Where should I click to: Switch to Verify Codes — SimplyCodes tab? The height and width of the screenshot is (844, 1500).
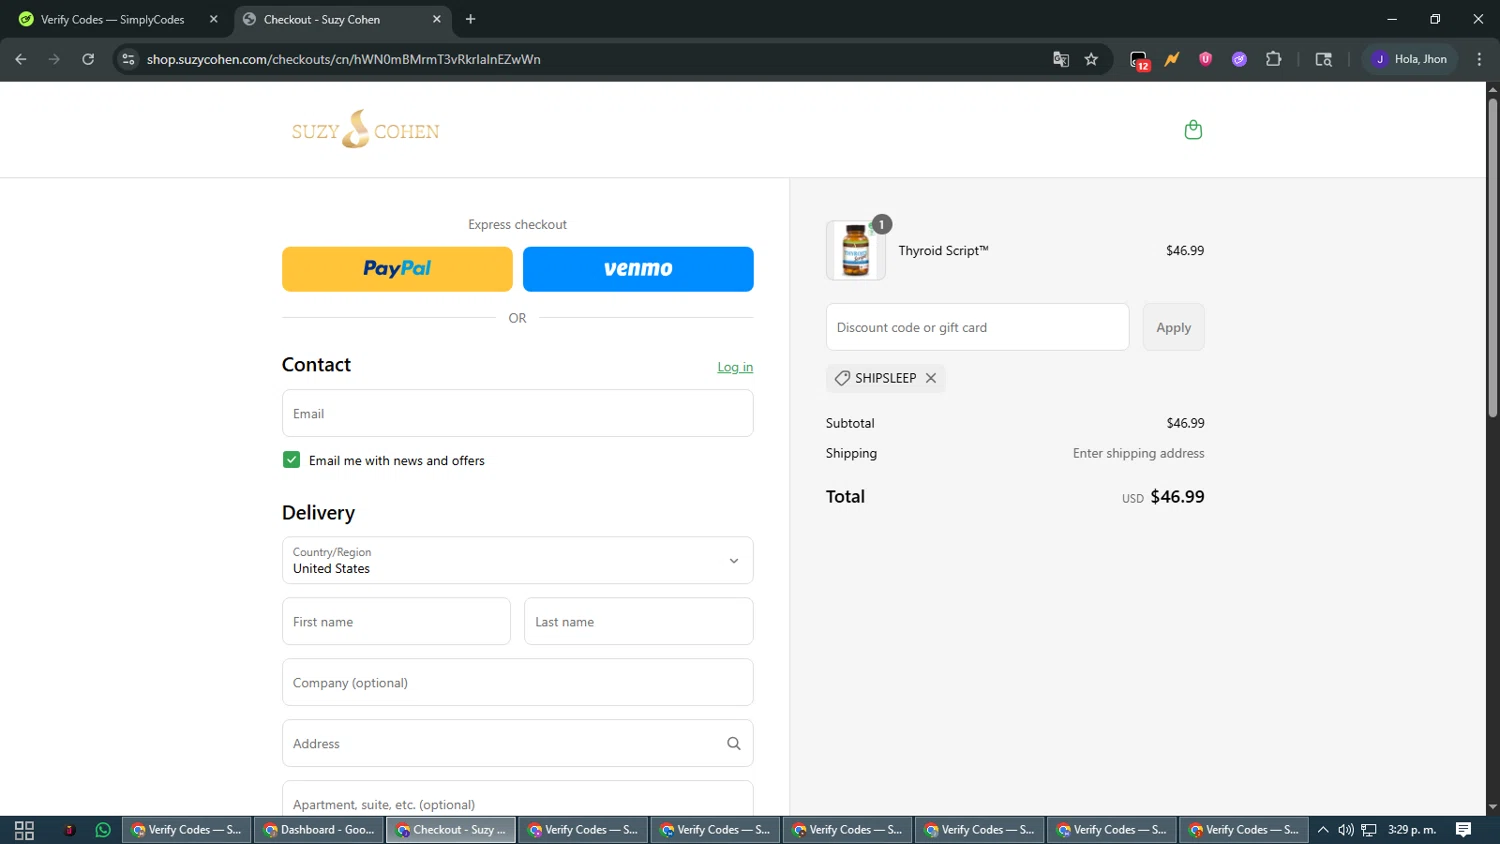tap(112, 19)
